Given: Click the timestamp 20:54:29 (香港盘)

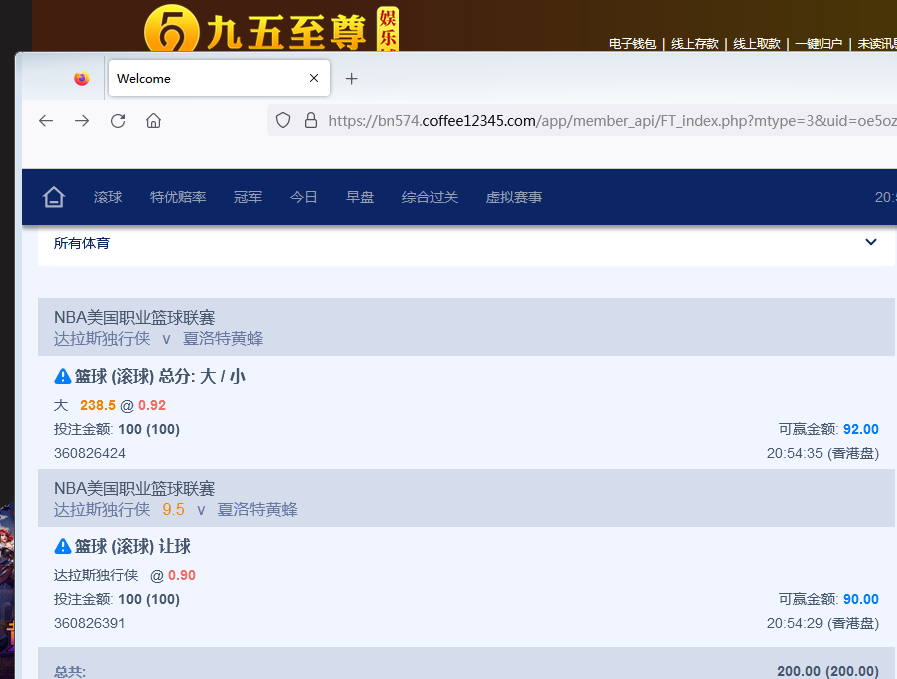Looking at the screenshot, I should [x=823, y=624].
